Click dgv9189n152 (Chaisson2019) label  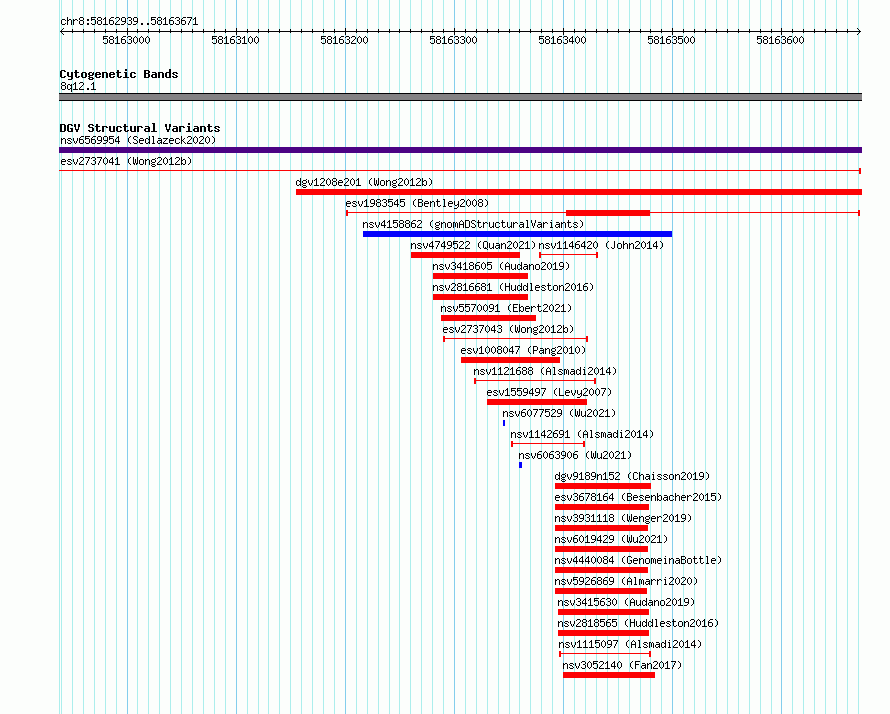click(632, 476)
